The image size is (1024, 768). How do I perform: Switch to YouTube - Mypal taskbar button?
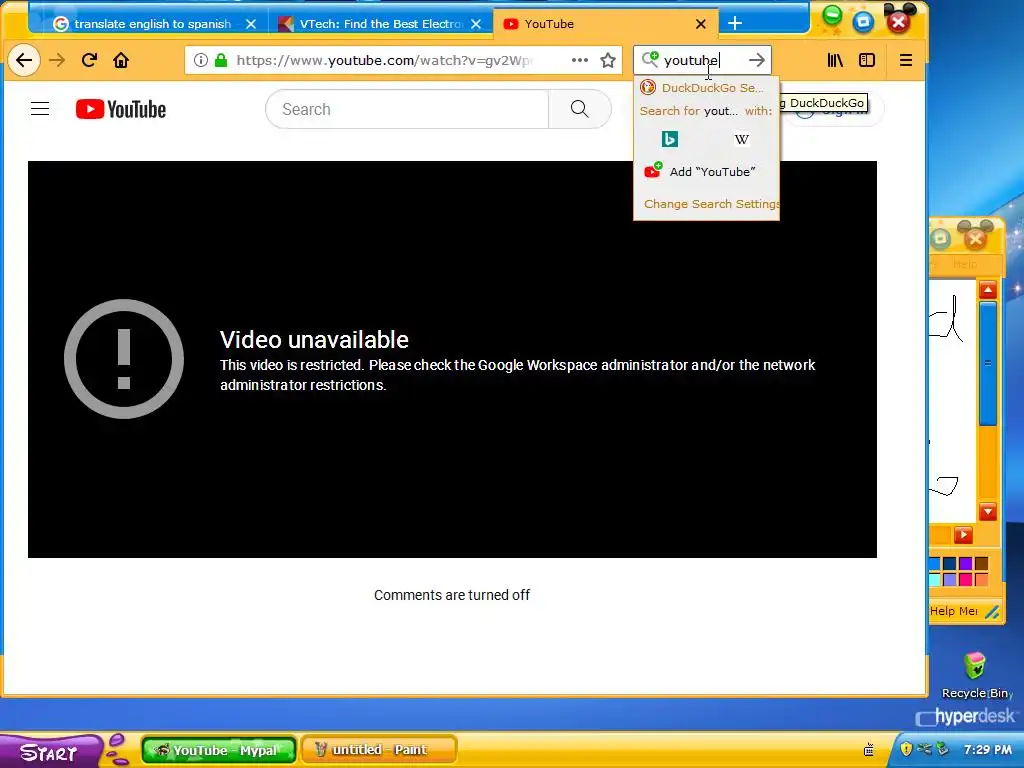[219, 750]
